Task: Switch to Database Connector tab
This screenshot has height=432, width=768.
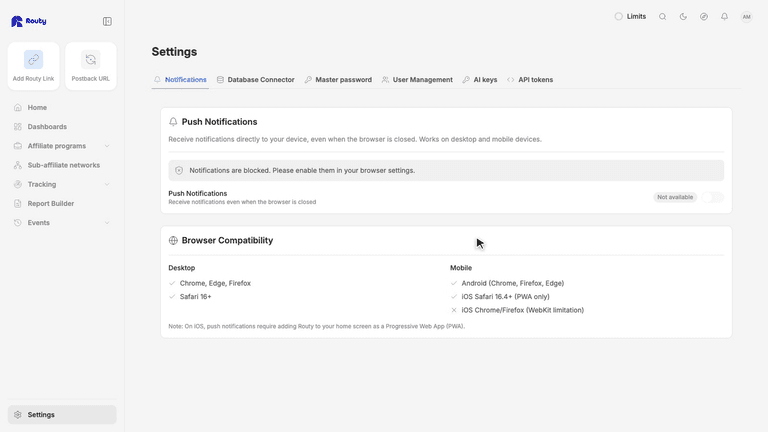Action: (x=256, y=79)
